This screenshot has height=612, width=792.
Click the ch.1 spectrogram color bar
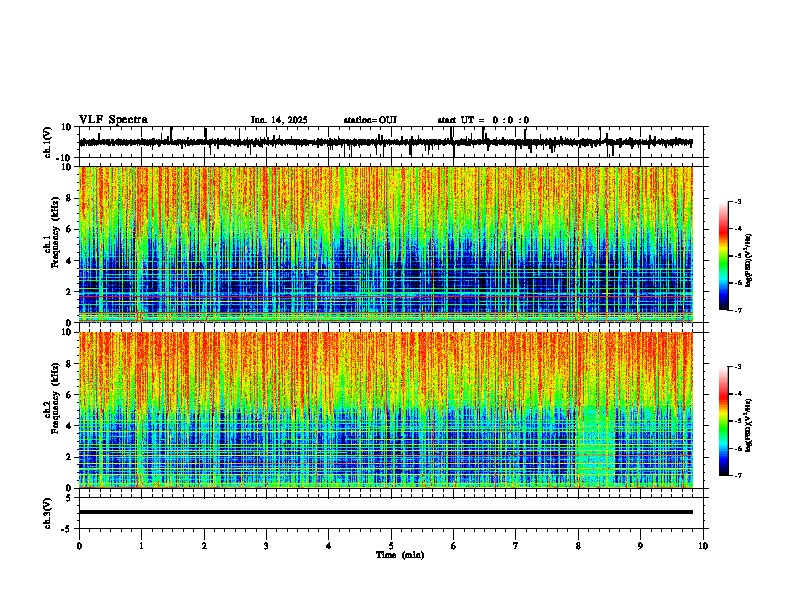[724, 256]
